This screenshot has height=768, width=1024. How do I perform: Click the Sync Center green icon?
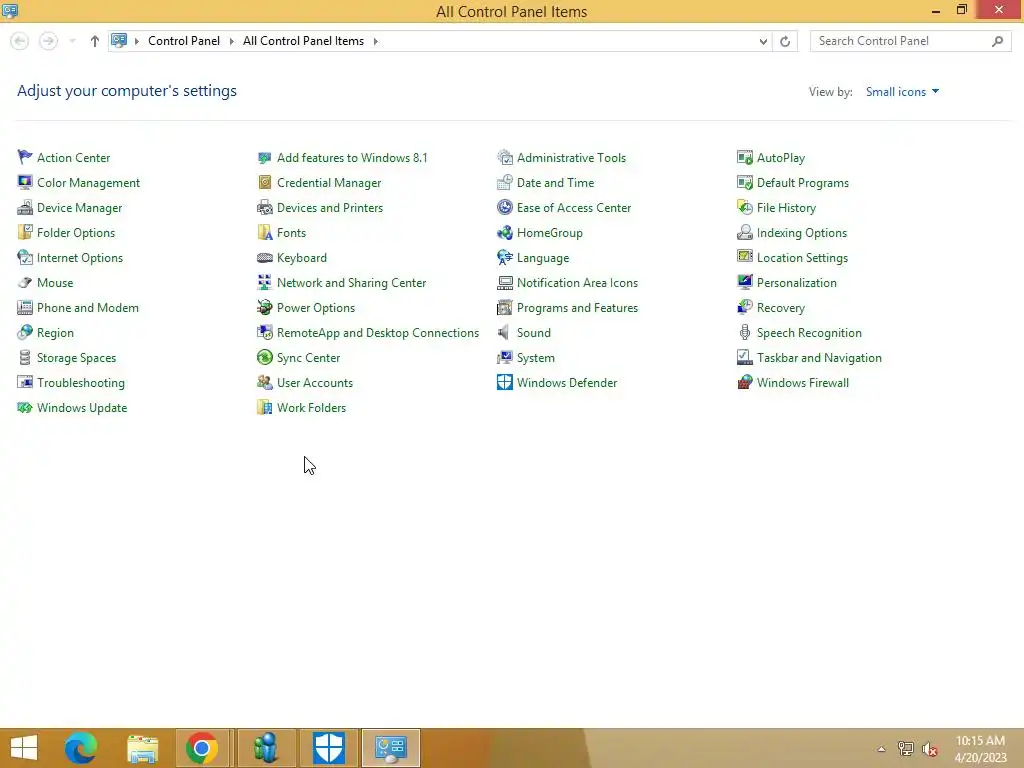[264, 358]
